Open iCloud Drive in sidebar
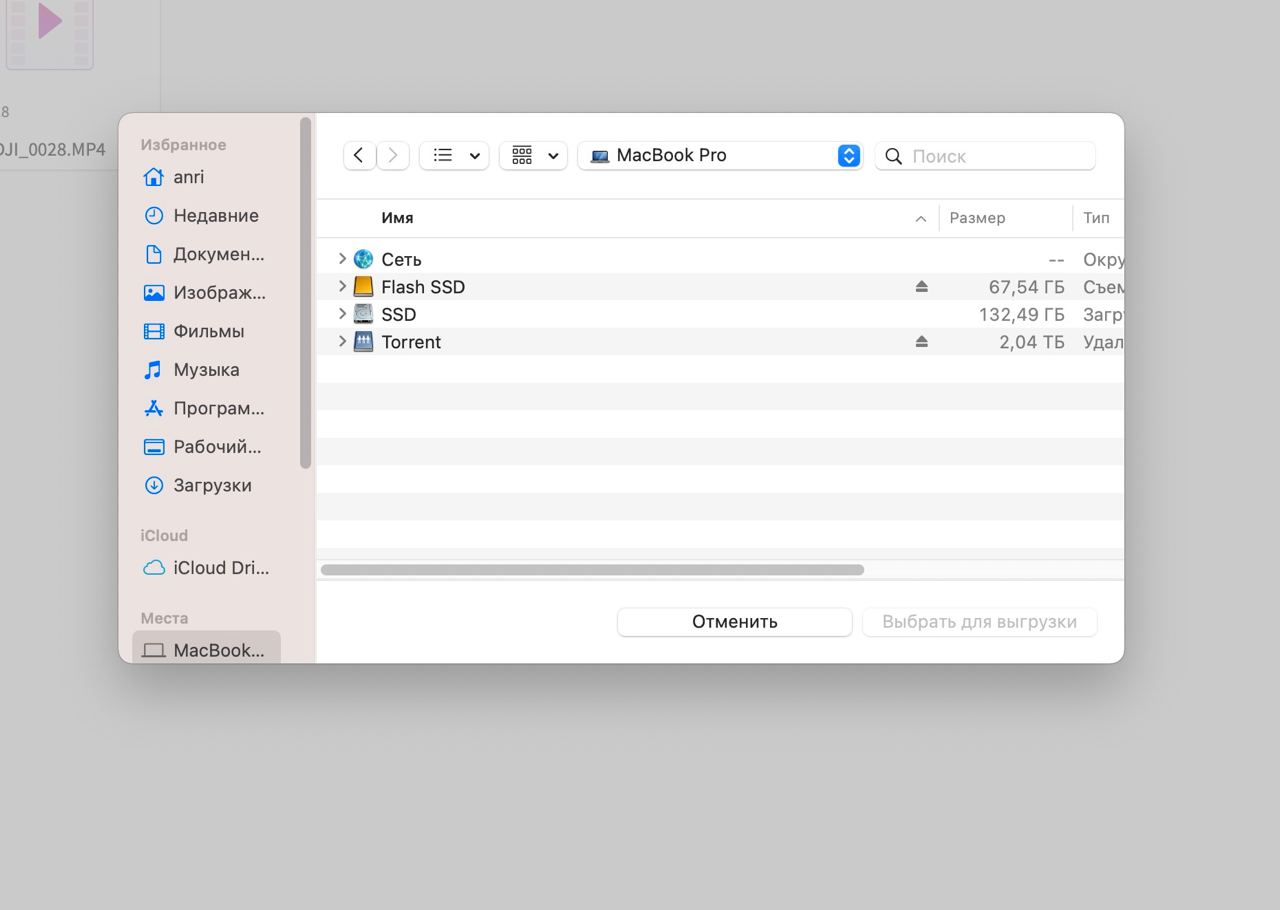This screenshot has width=1280, height=910. tap(206, 567)
